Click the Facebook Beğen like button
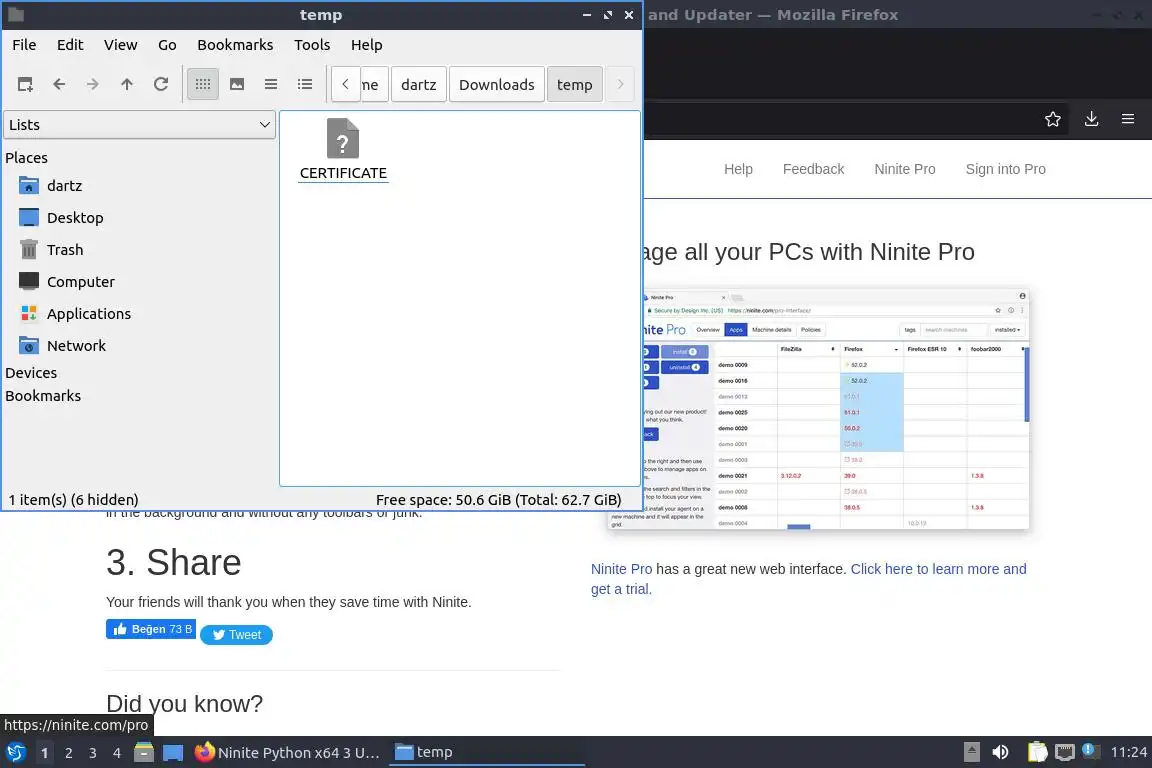The width and height of the screenshot is (1152, 768). coord(151,629)
